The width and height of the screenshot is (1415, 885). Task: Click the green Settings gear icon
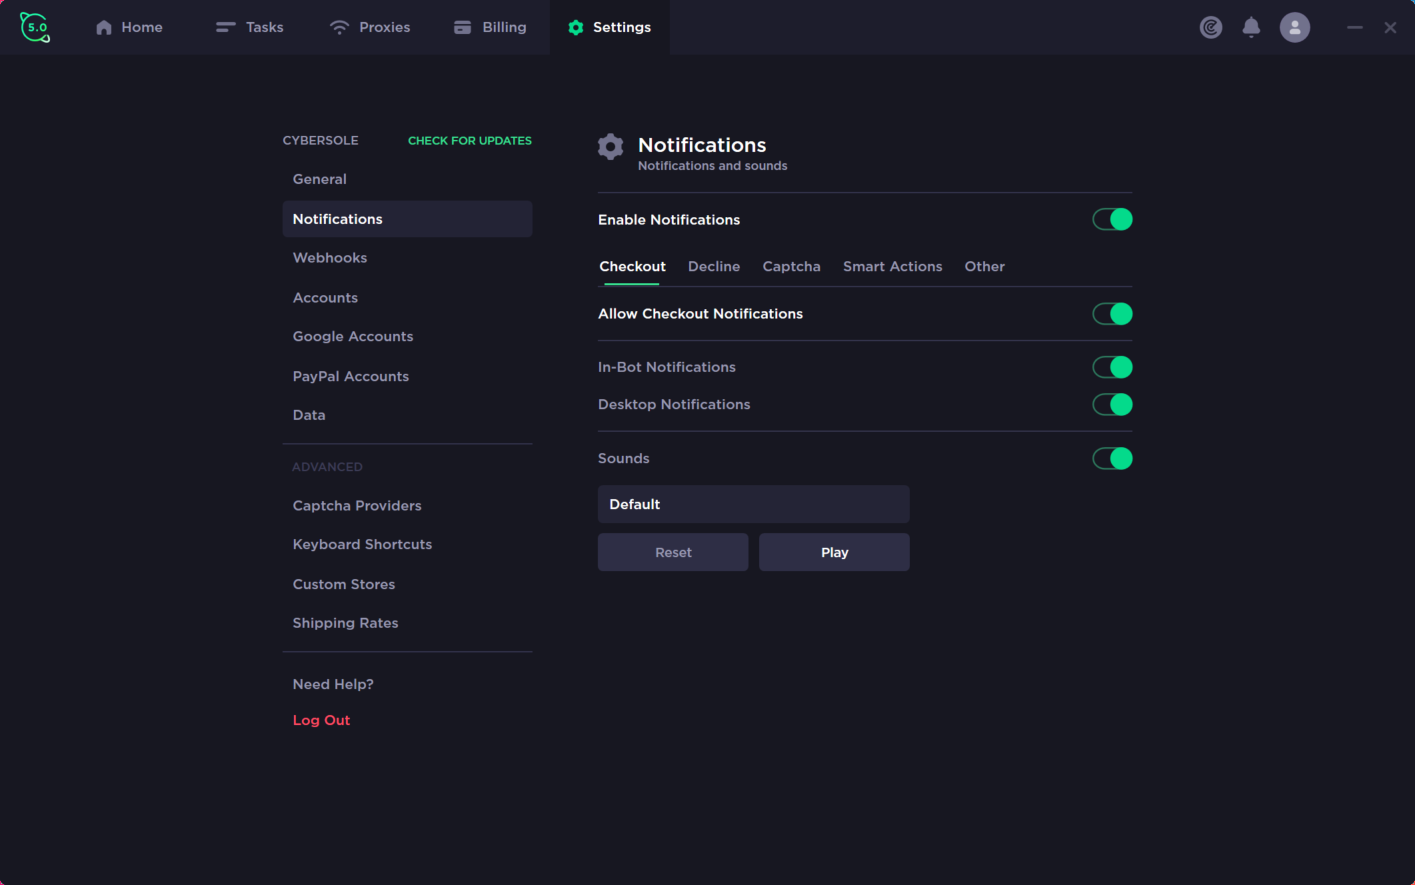[x=576, y=27]
